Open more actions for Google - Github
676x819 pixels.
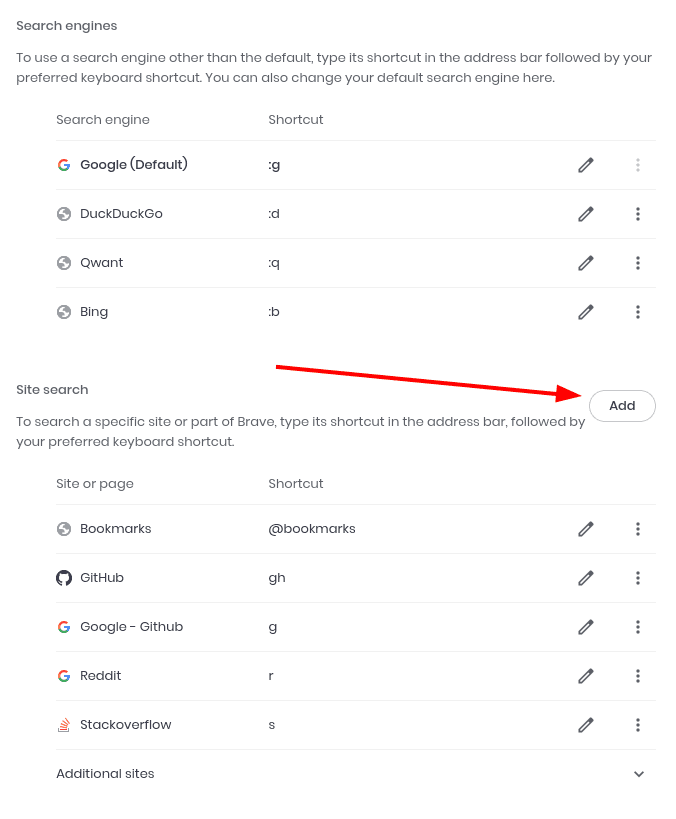point(638,627)
